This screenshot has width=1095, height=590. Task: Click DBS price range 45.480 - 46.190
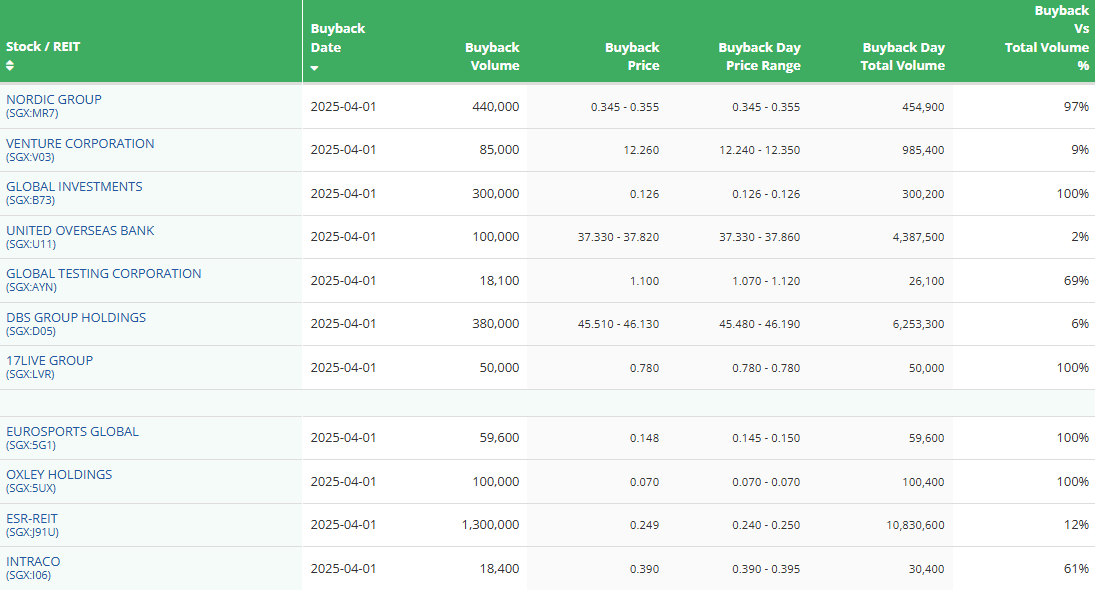[759, 324]
